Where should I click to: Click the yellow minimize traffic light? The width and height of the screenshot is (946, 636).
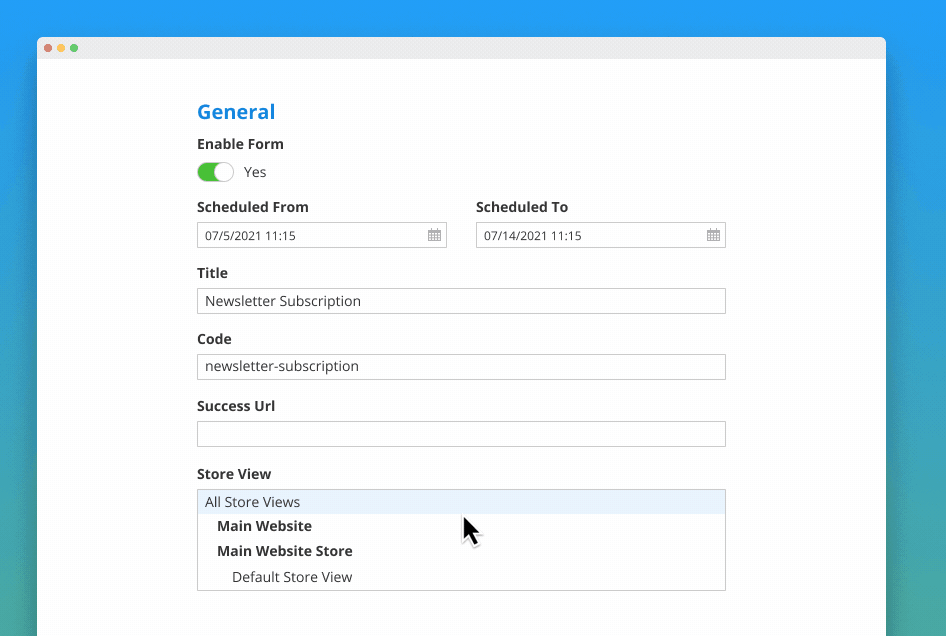(61, 47)
